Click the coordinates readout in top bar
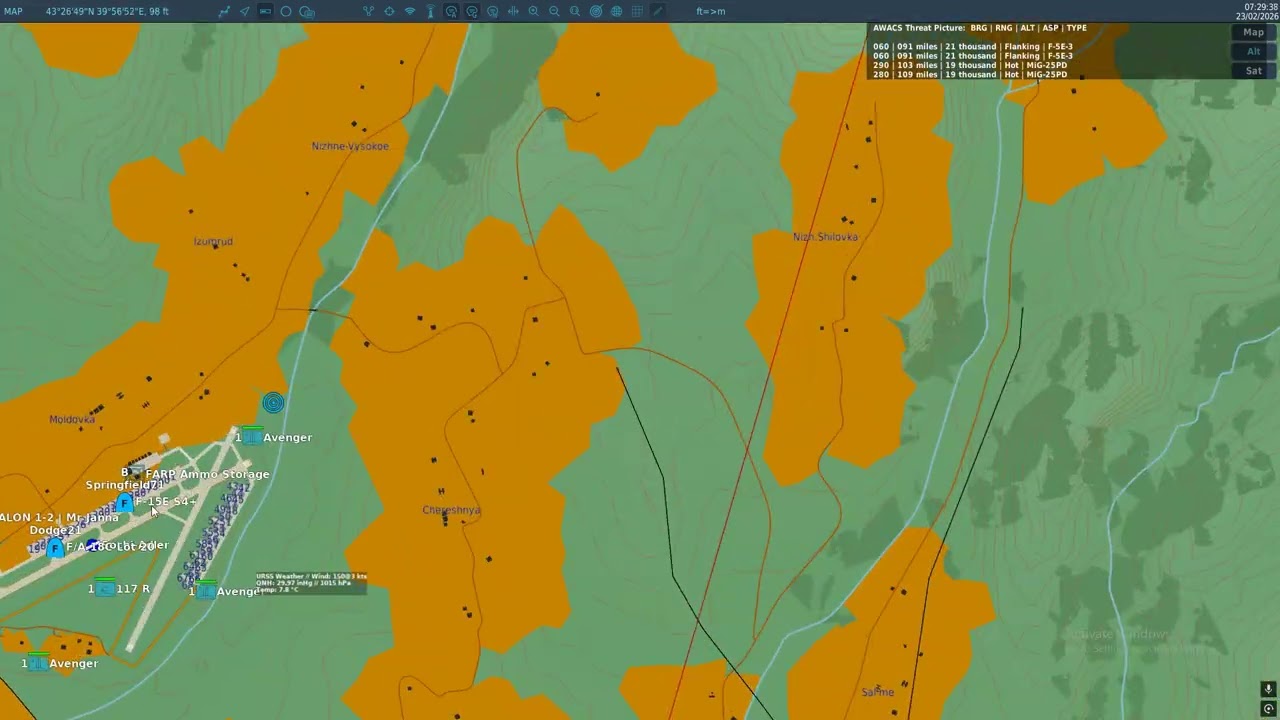The width and height of the screenshot is (1280, 720). pos(107,11)
